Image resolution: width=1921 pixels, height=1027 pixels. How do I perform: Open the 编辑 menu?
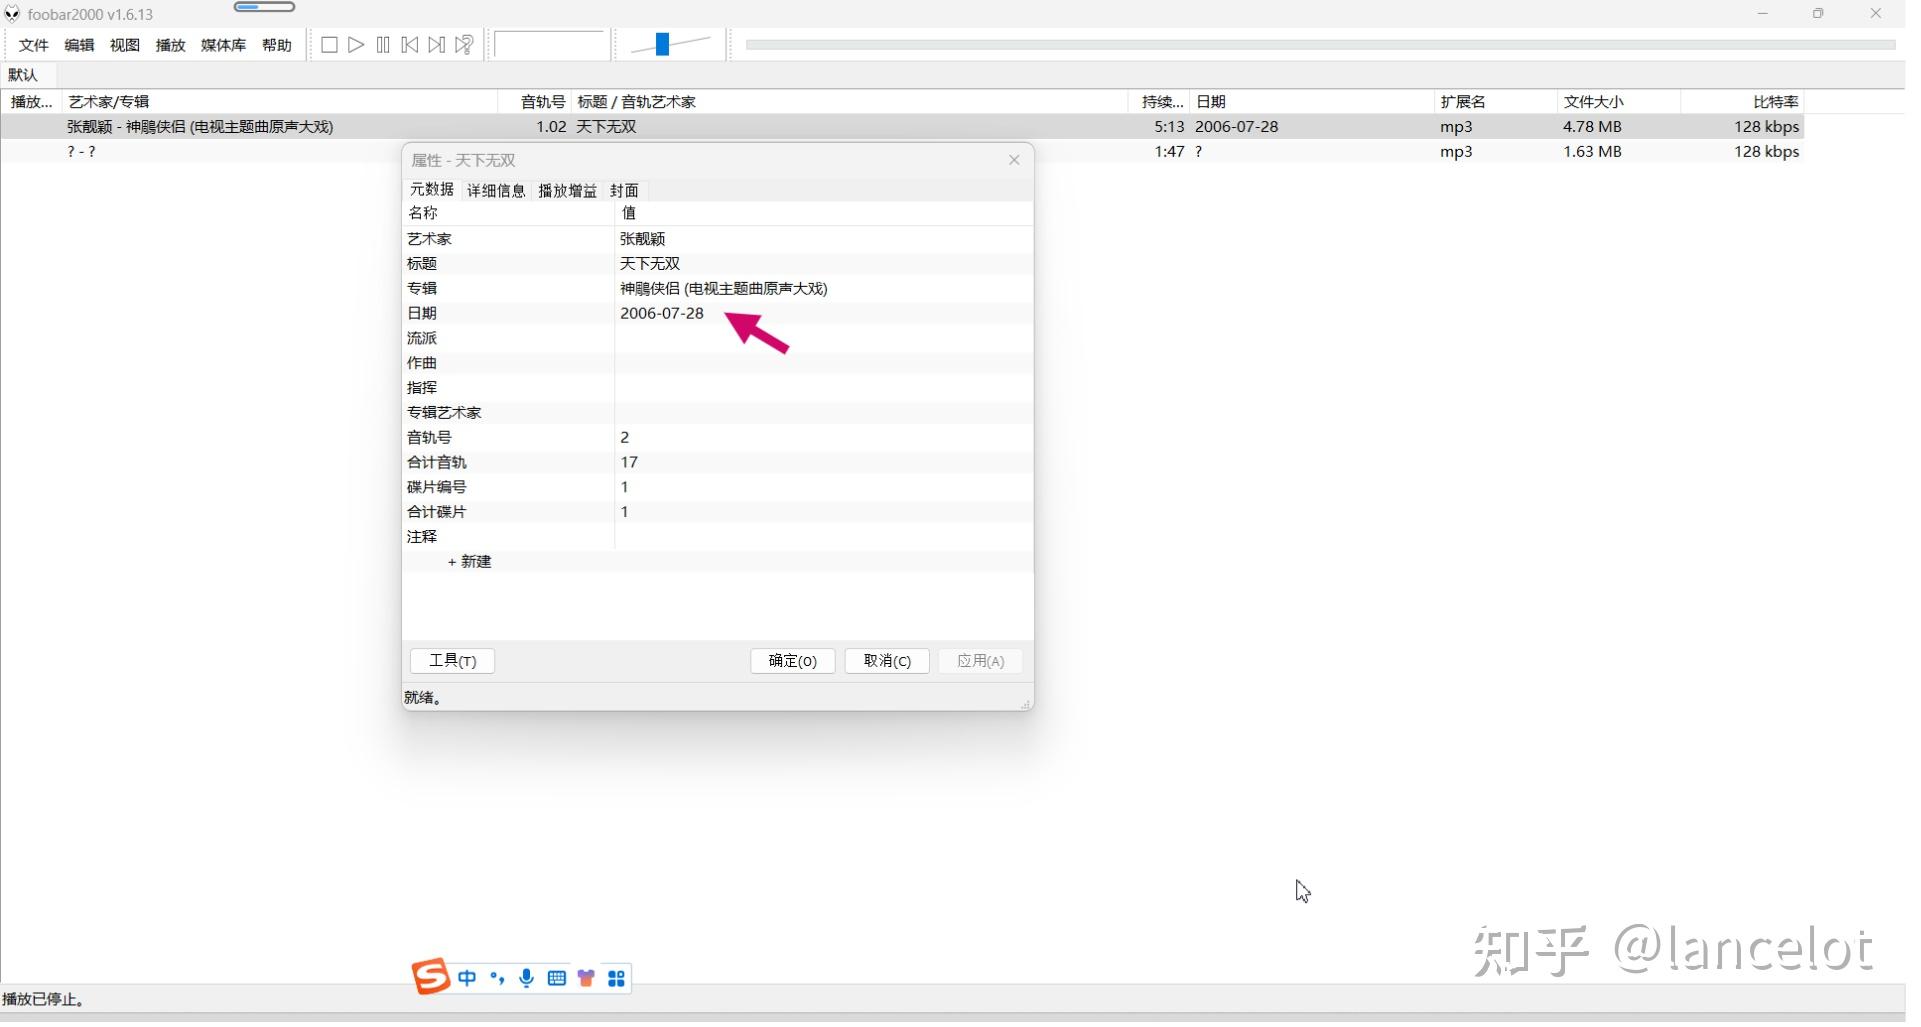(x=80, y=45)
